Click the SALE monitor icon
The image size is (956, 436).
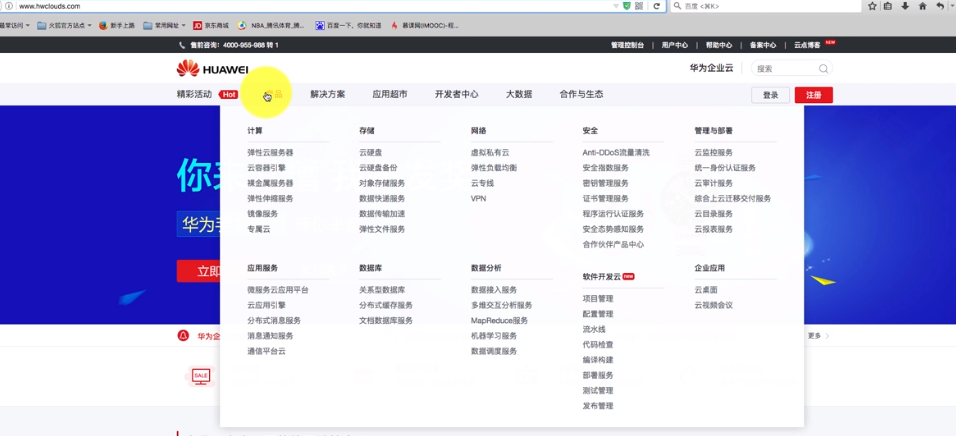(201, 376)
